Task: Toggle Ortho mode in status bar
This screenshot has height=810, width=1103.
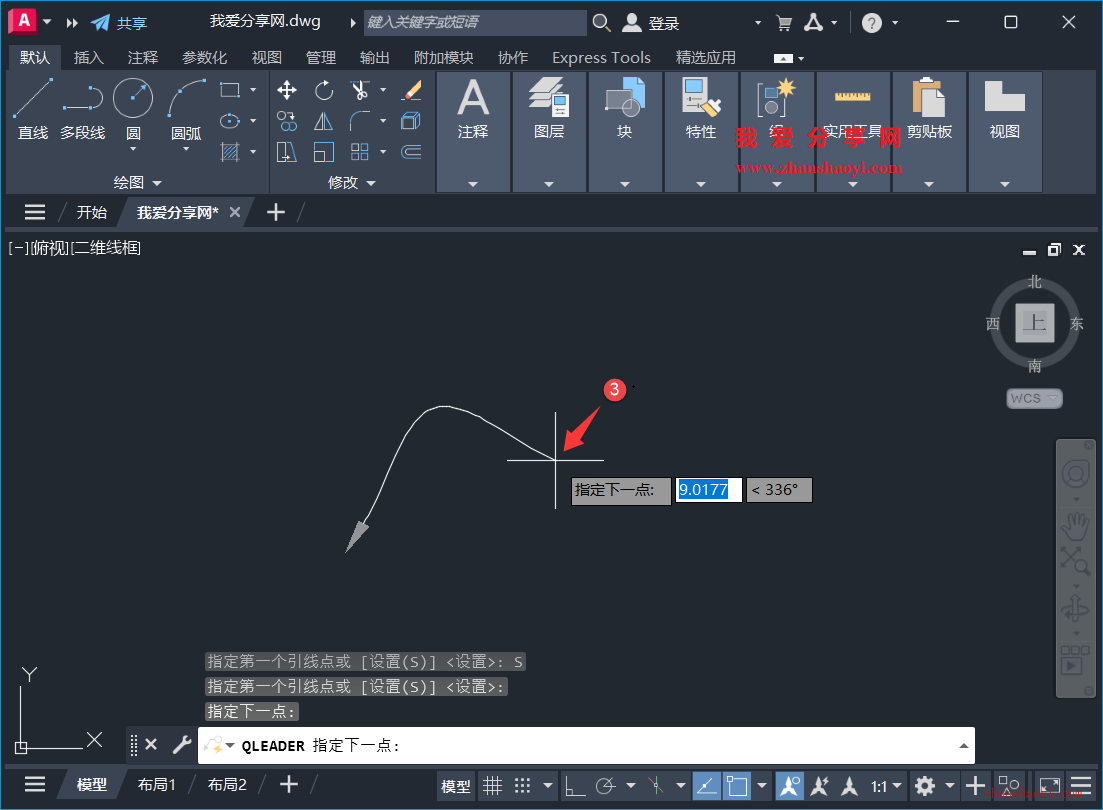Action: click(574, 785)
